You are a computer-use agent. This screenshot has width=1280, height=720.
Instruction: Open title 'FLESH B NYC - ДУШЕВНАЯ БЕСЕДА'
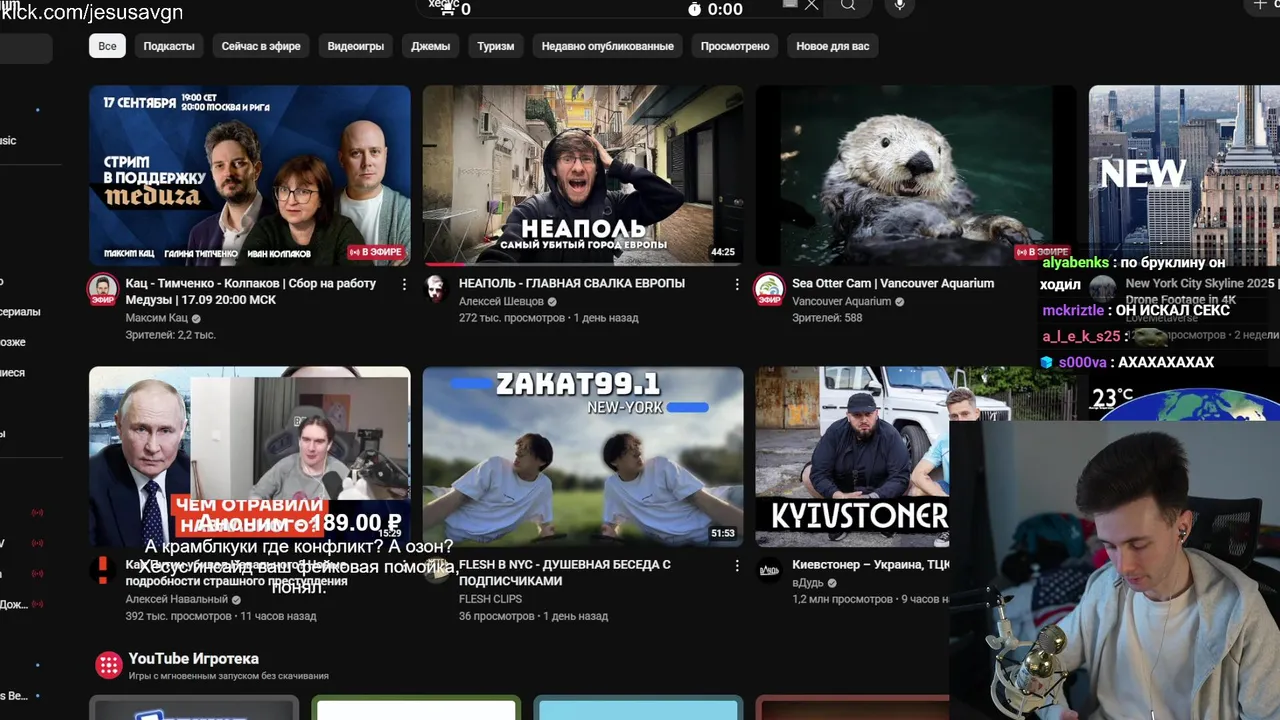click(565, 572)
